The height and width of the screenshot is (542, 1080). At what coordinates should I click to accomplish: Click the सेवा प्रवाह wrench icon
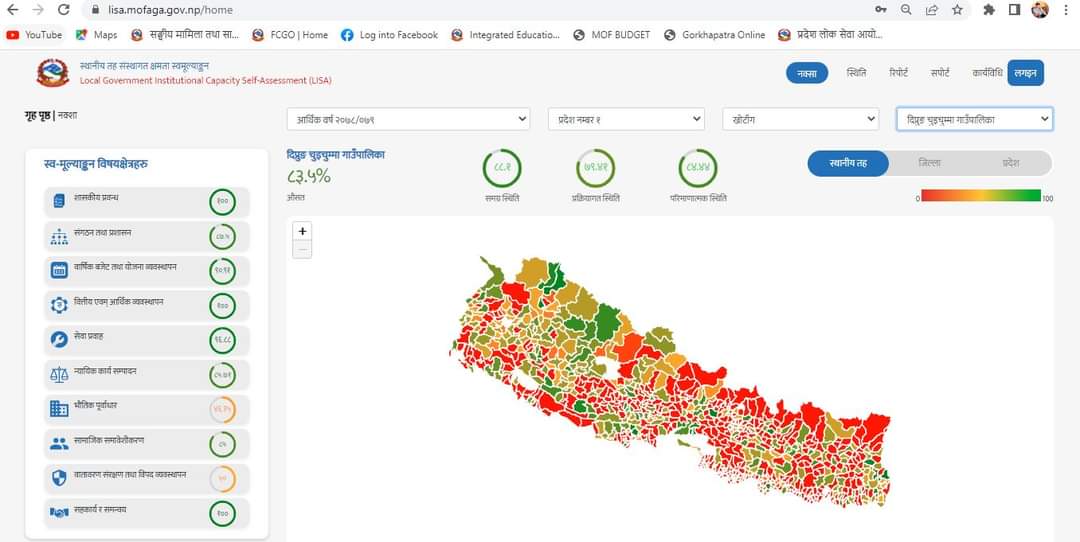(x=59, y=340)
